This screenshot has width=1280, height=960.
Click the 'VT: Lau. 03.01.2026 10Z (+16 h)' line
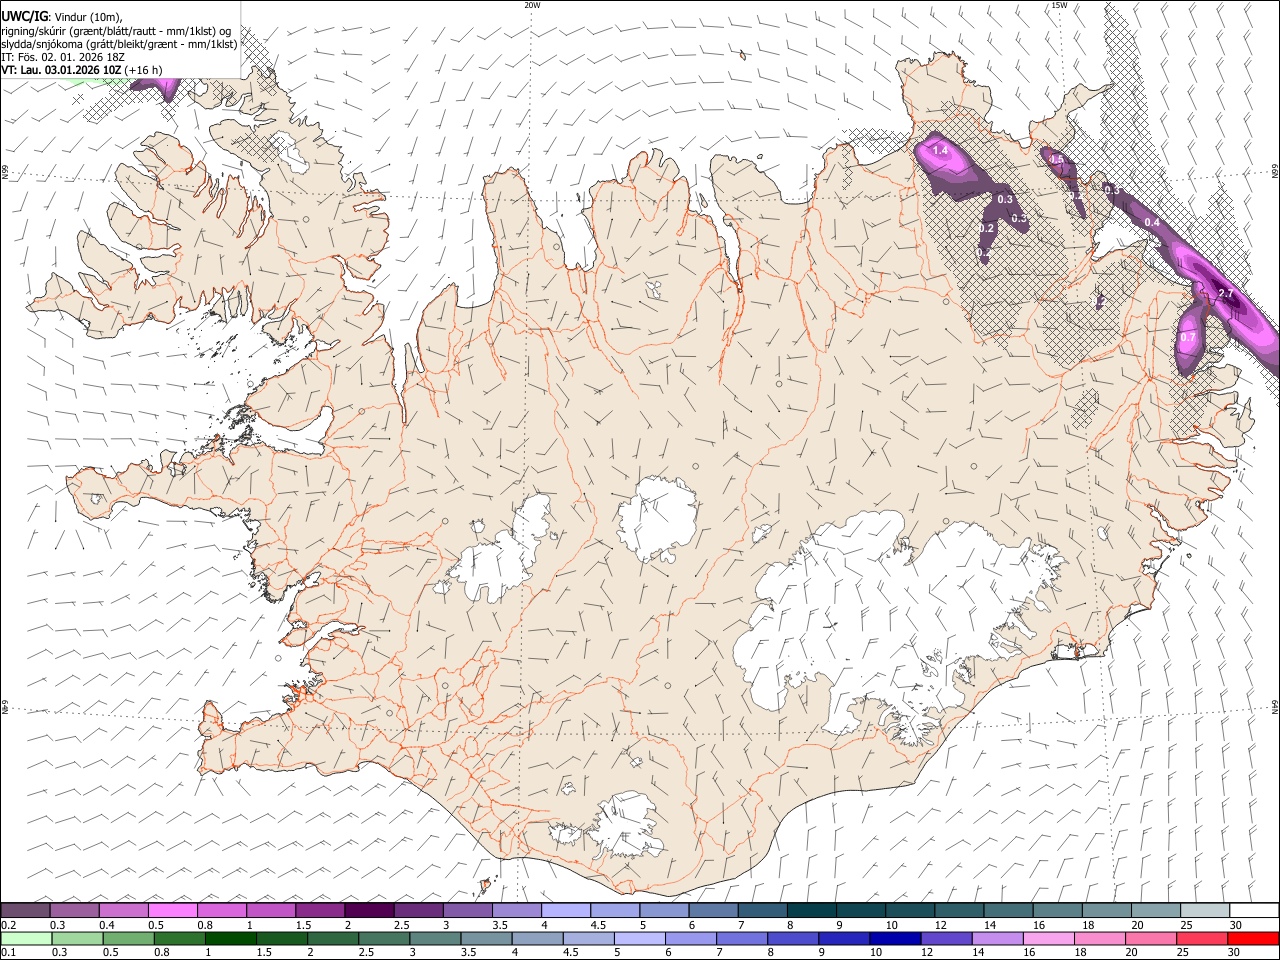coord(82,70)
